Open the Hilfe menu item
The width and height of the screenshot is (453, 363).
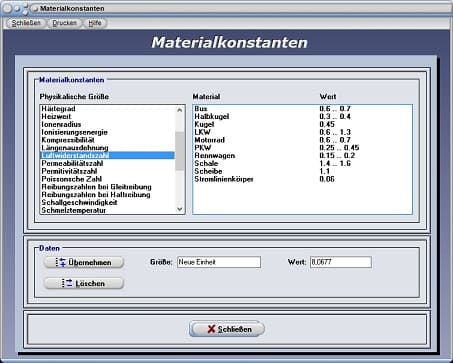pyautogui.click(x=95, y=23)
